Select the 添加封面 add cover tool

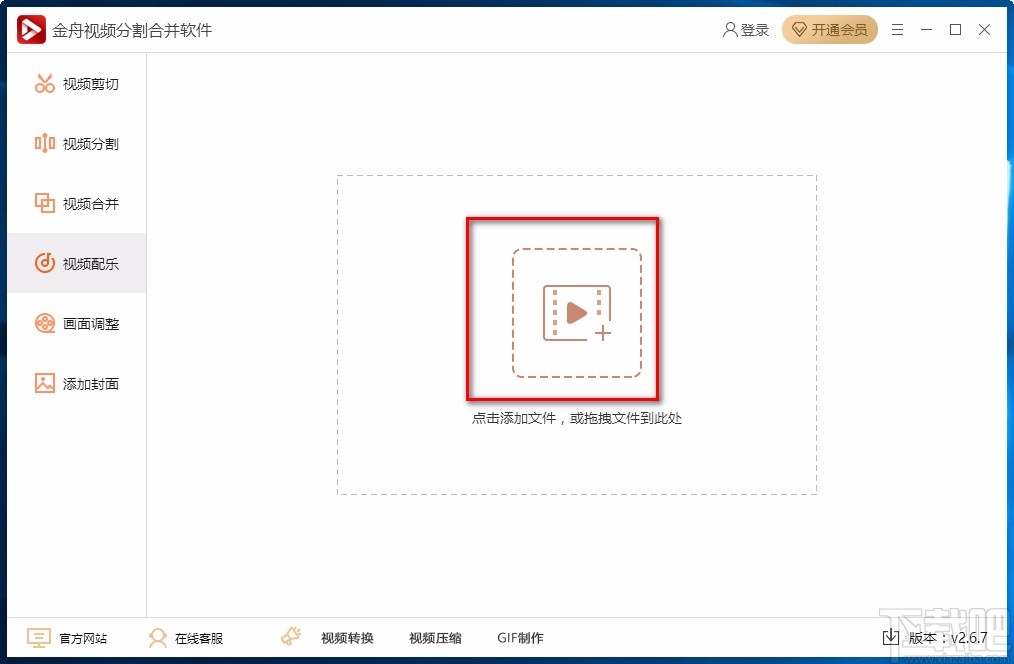(75, 383)
